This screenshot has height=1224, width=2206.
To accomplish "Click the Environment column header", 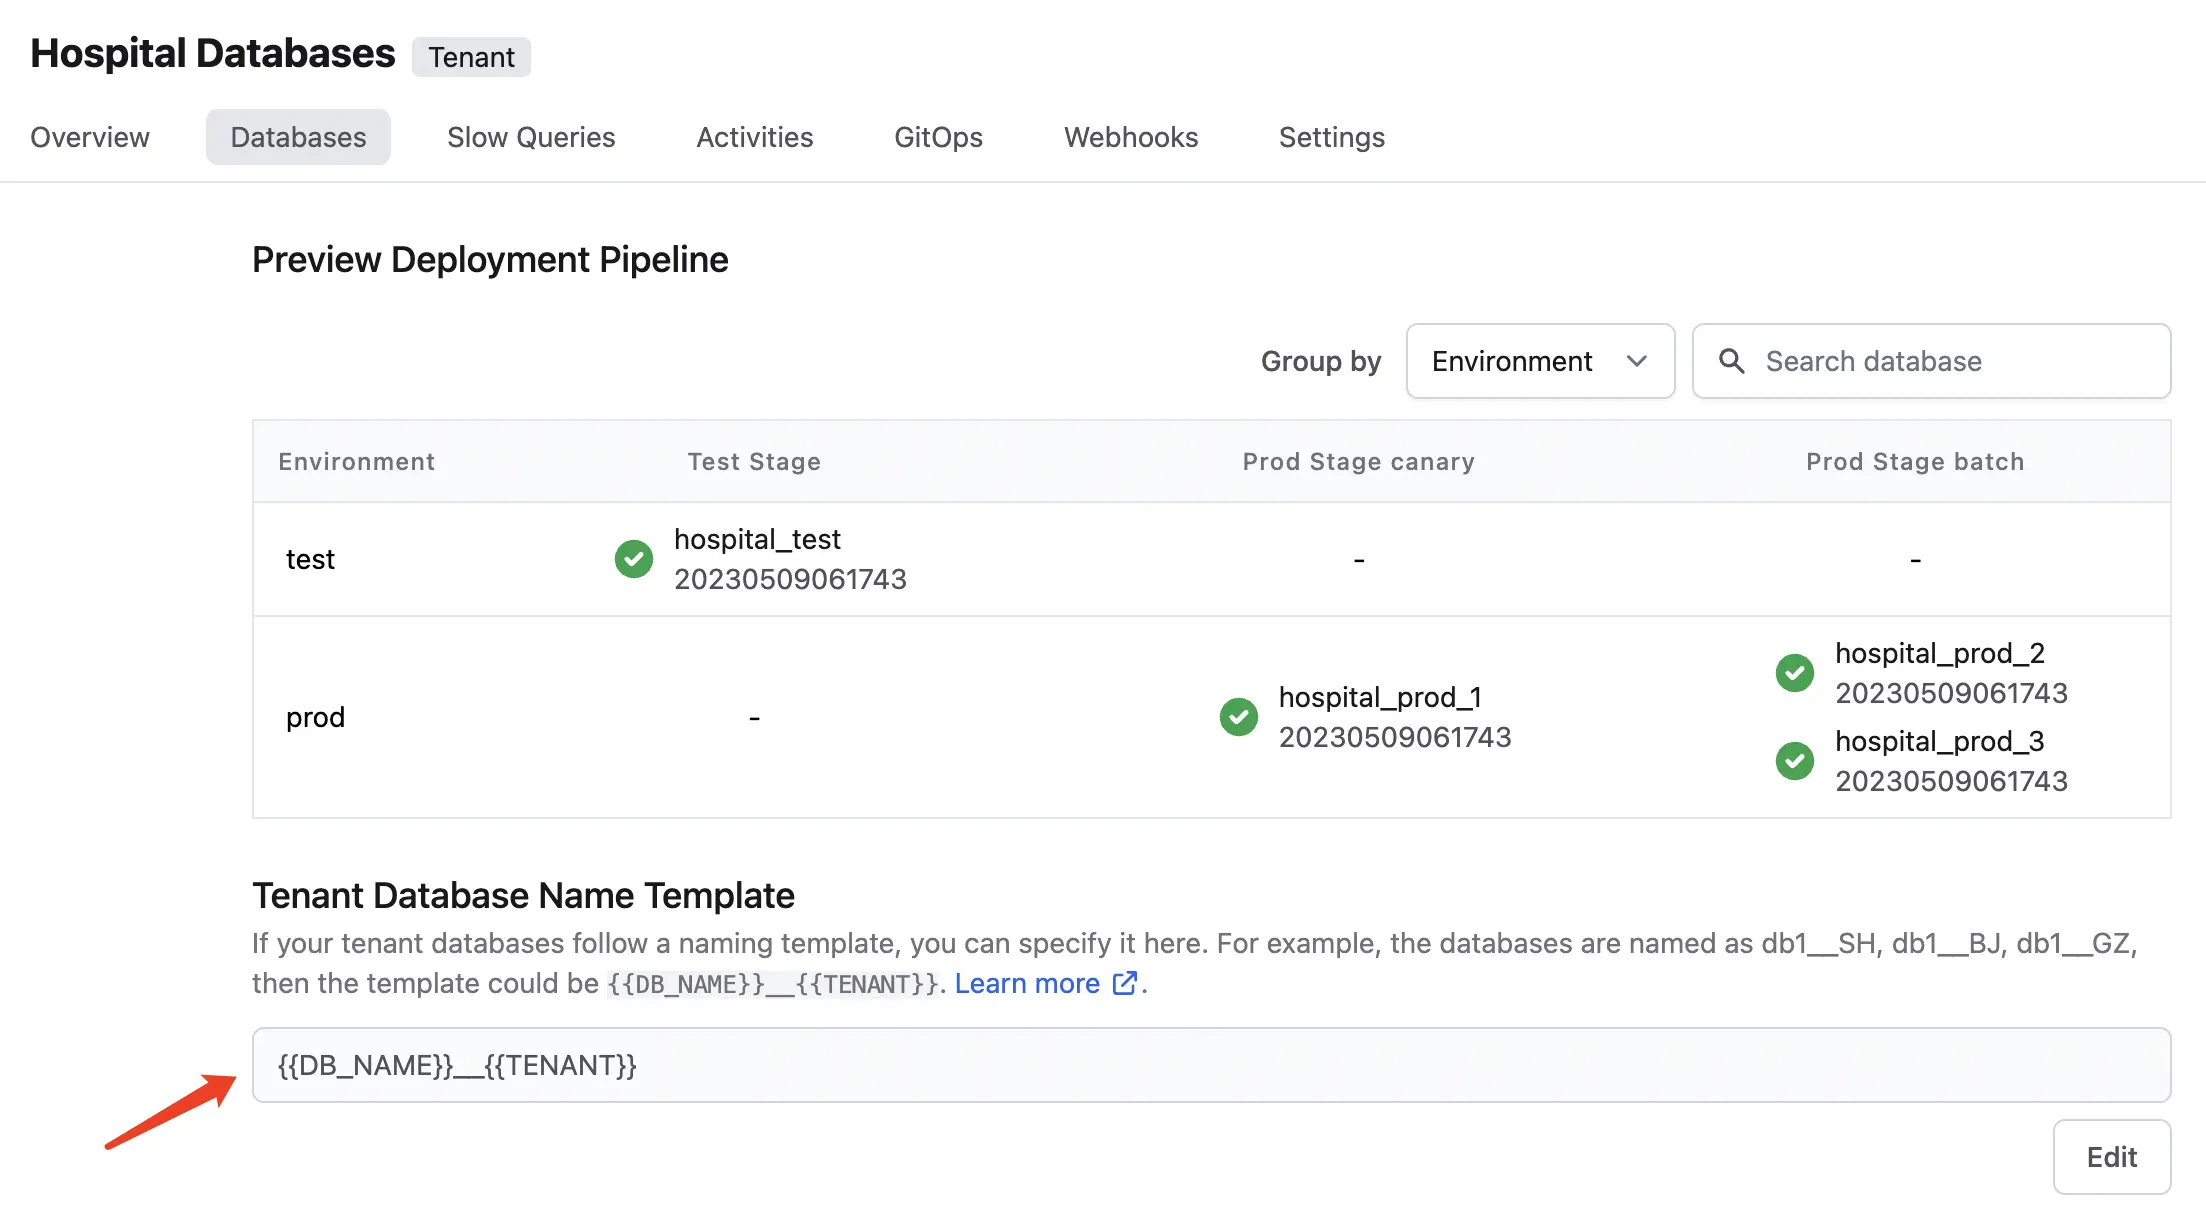I will click(x=357, y=461).
